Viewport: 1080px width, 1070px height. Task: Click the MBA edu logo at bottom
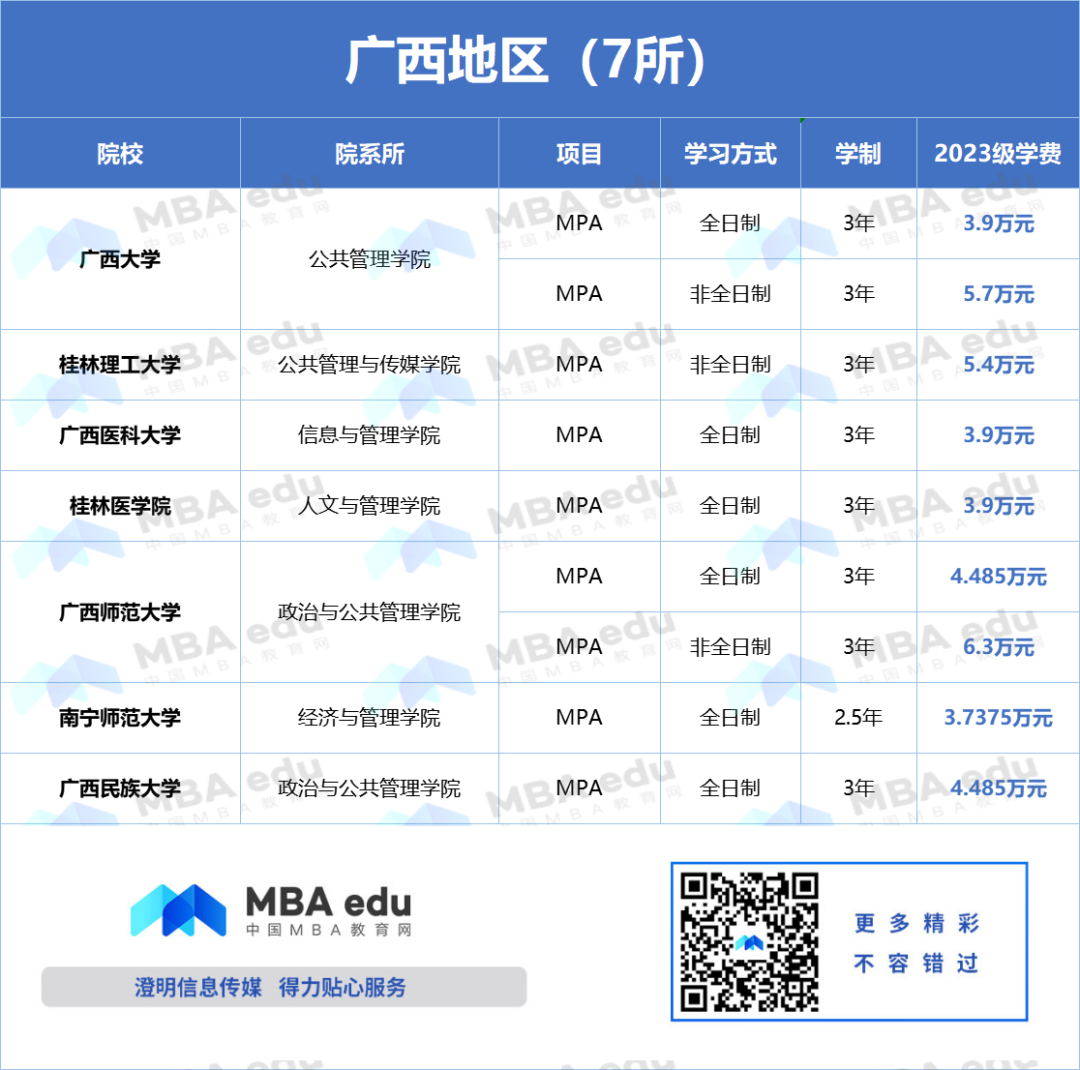271,910
